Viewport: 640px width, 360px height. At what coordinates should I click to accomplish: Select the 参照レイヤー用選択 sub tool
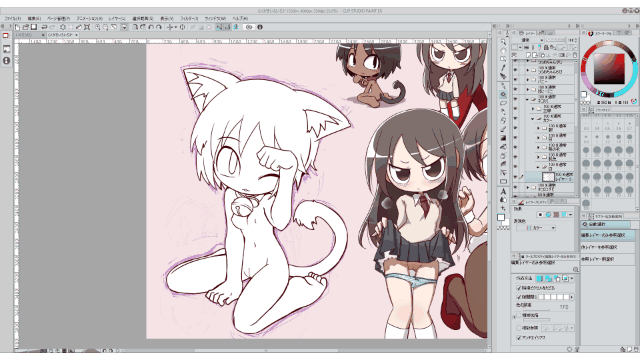coord(608,259)
